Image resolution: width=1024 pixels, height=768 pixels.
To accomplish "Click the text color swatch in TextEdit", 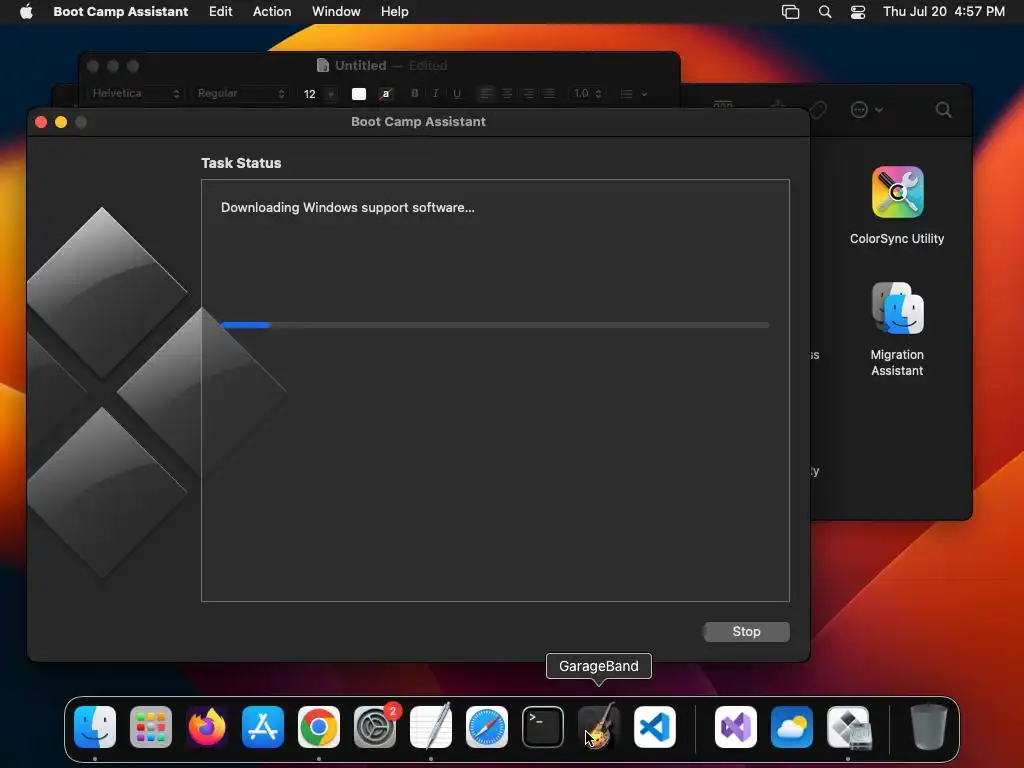I will tap(359, 94).
